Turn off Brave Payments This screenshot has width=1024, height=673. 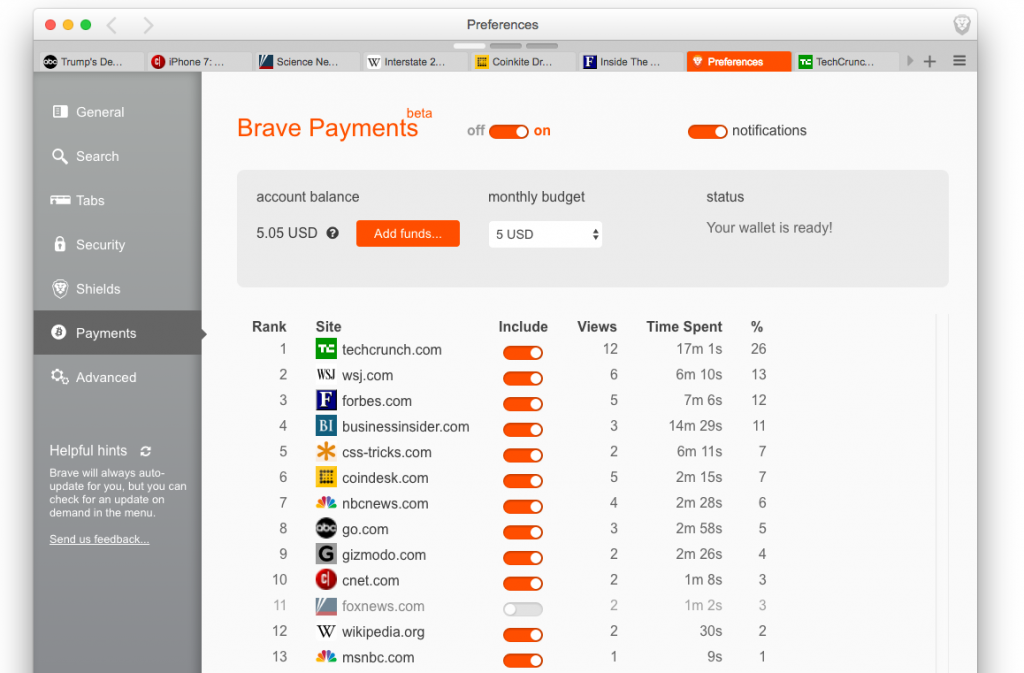pyautogui.click(x=509, y=130)
